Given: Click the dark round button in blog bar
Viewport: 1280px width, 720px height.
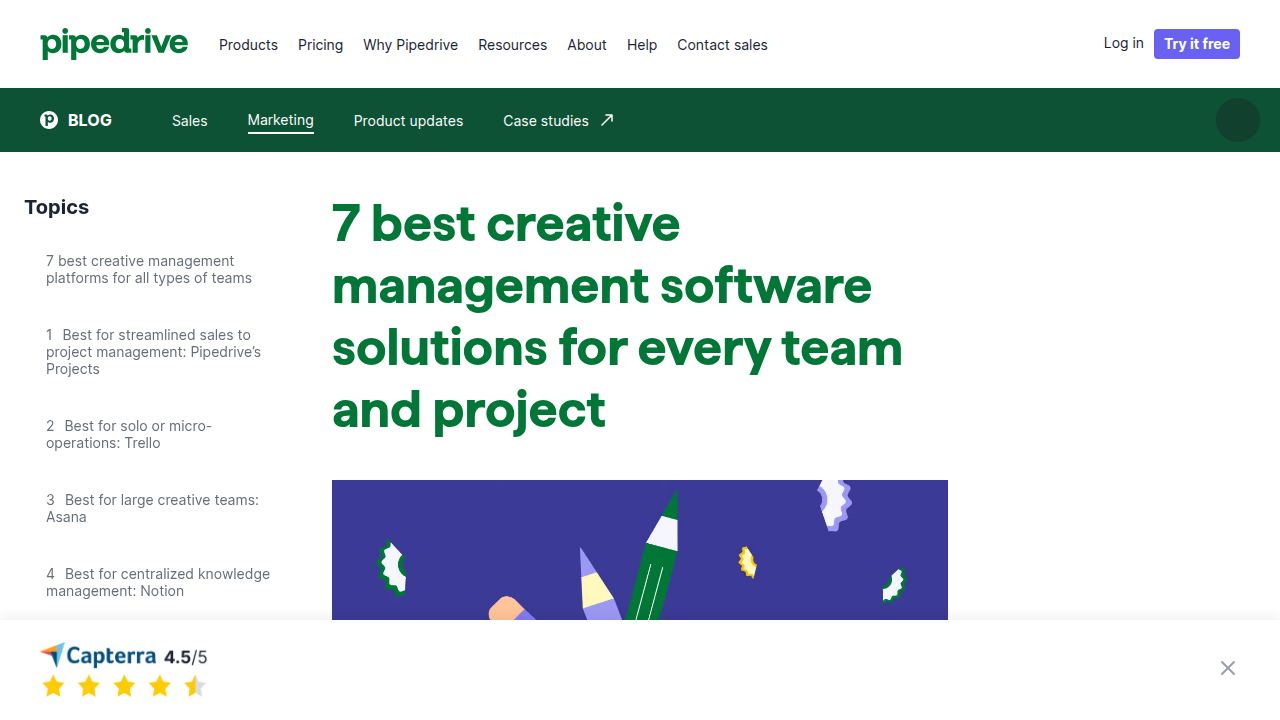Looking at the screenshot, I should point(1238,120).
